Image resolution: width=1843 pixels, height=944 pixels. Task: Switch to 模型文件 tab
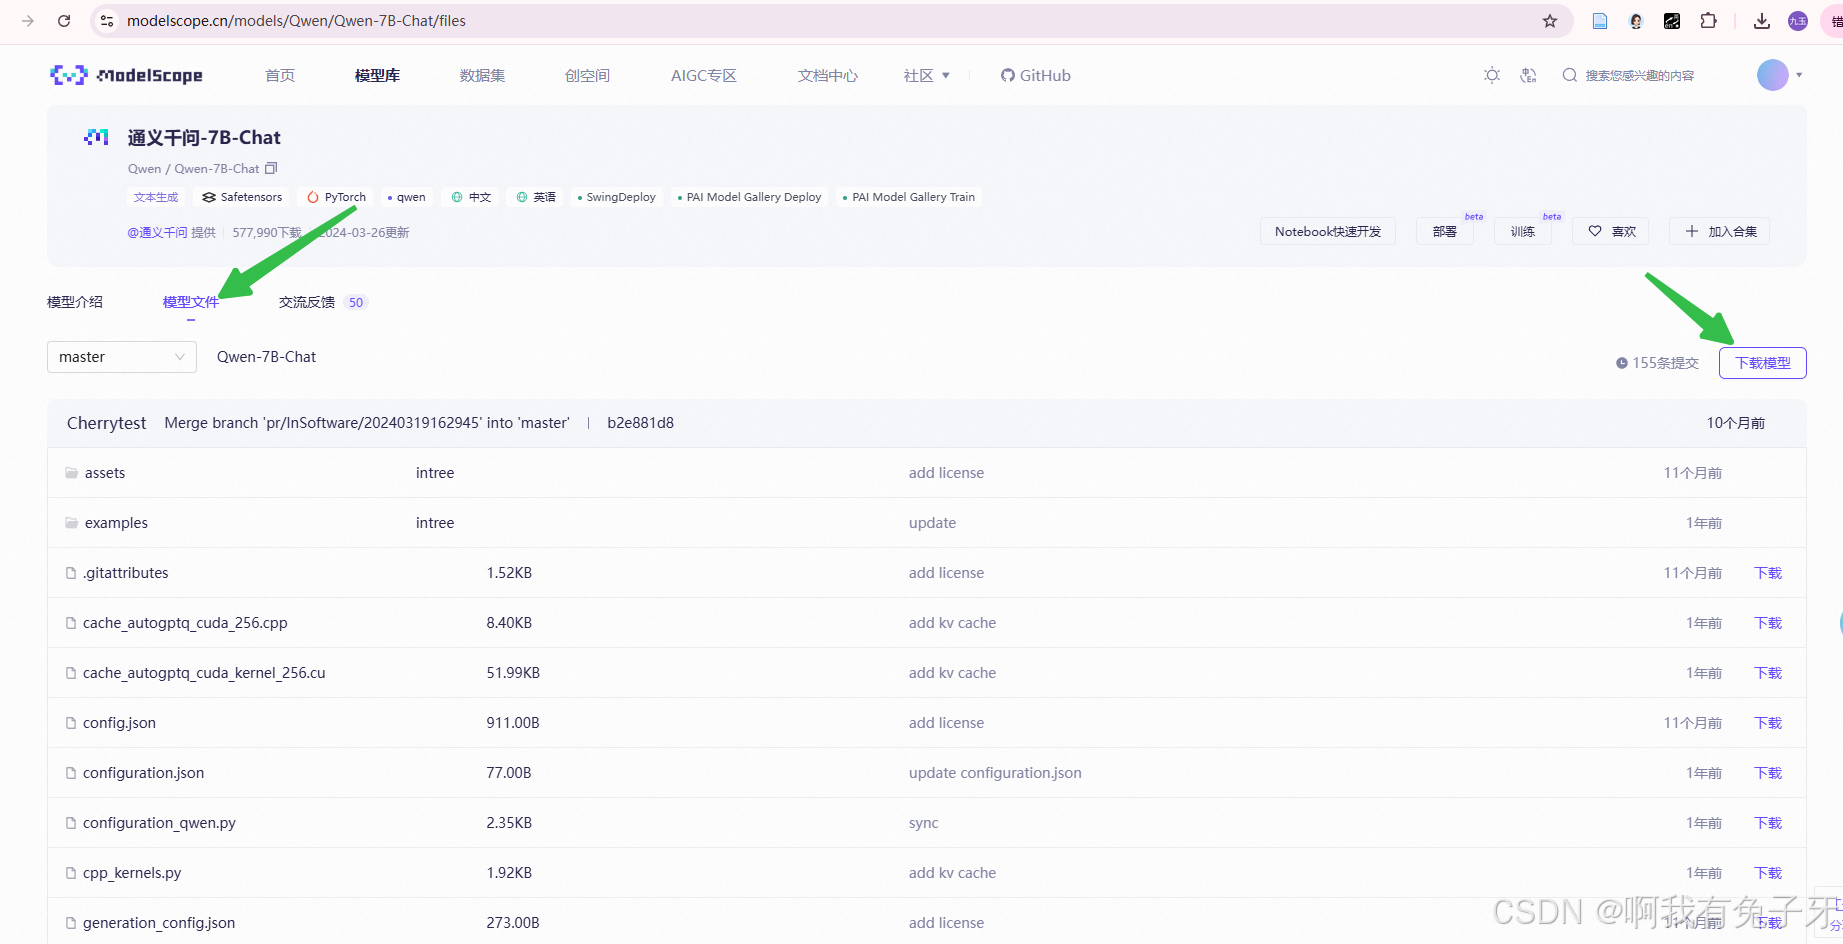(191, 302)
